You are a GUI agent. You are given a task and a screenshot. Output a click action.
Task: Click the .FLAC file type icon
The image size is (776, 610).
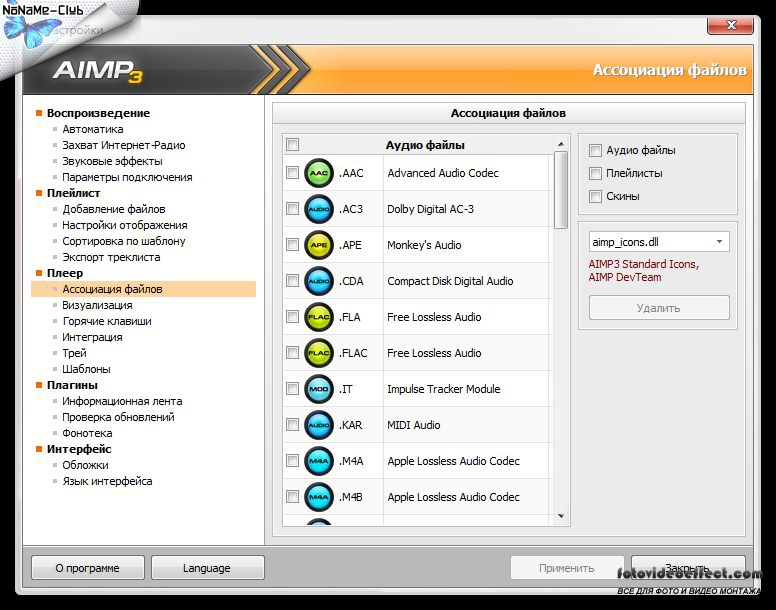pos(319,353)
